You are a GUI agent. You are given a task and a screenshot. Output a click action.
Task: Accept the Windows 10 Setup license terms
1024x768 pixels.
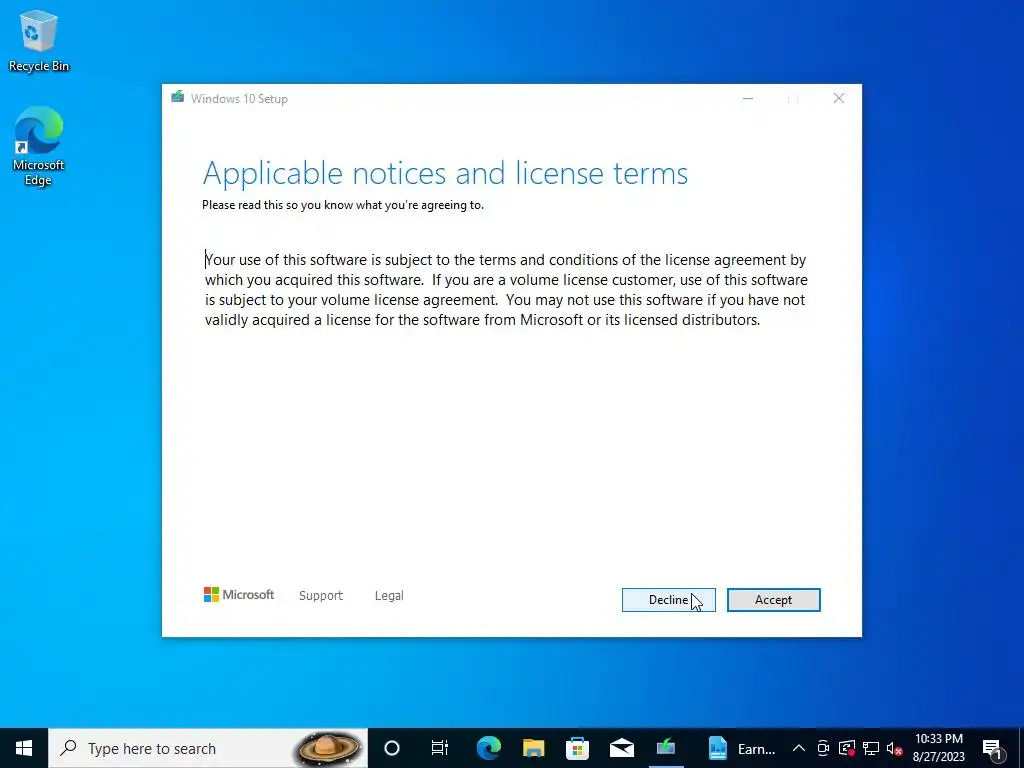click(x=773, y=600)
